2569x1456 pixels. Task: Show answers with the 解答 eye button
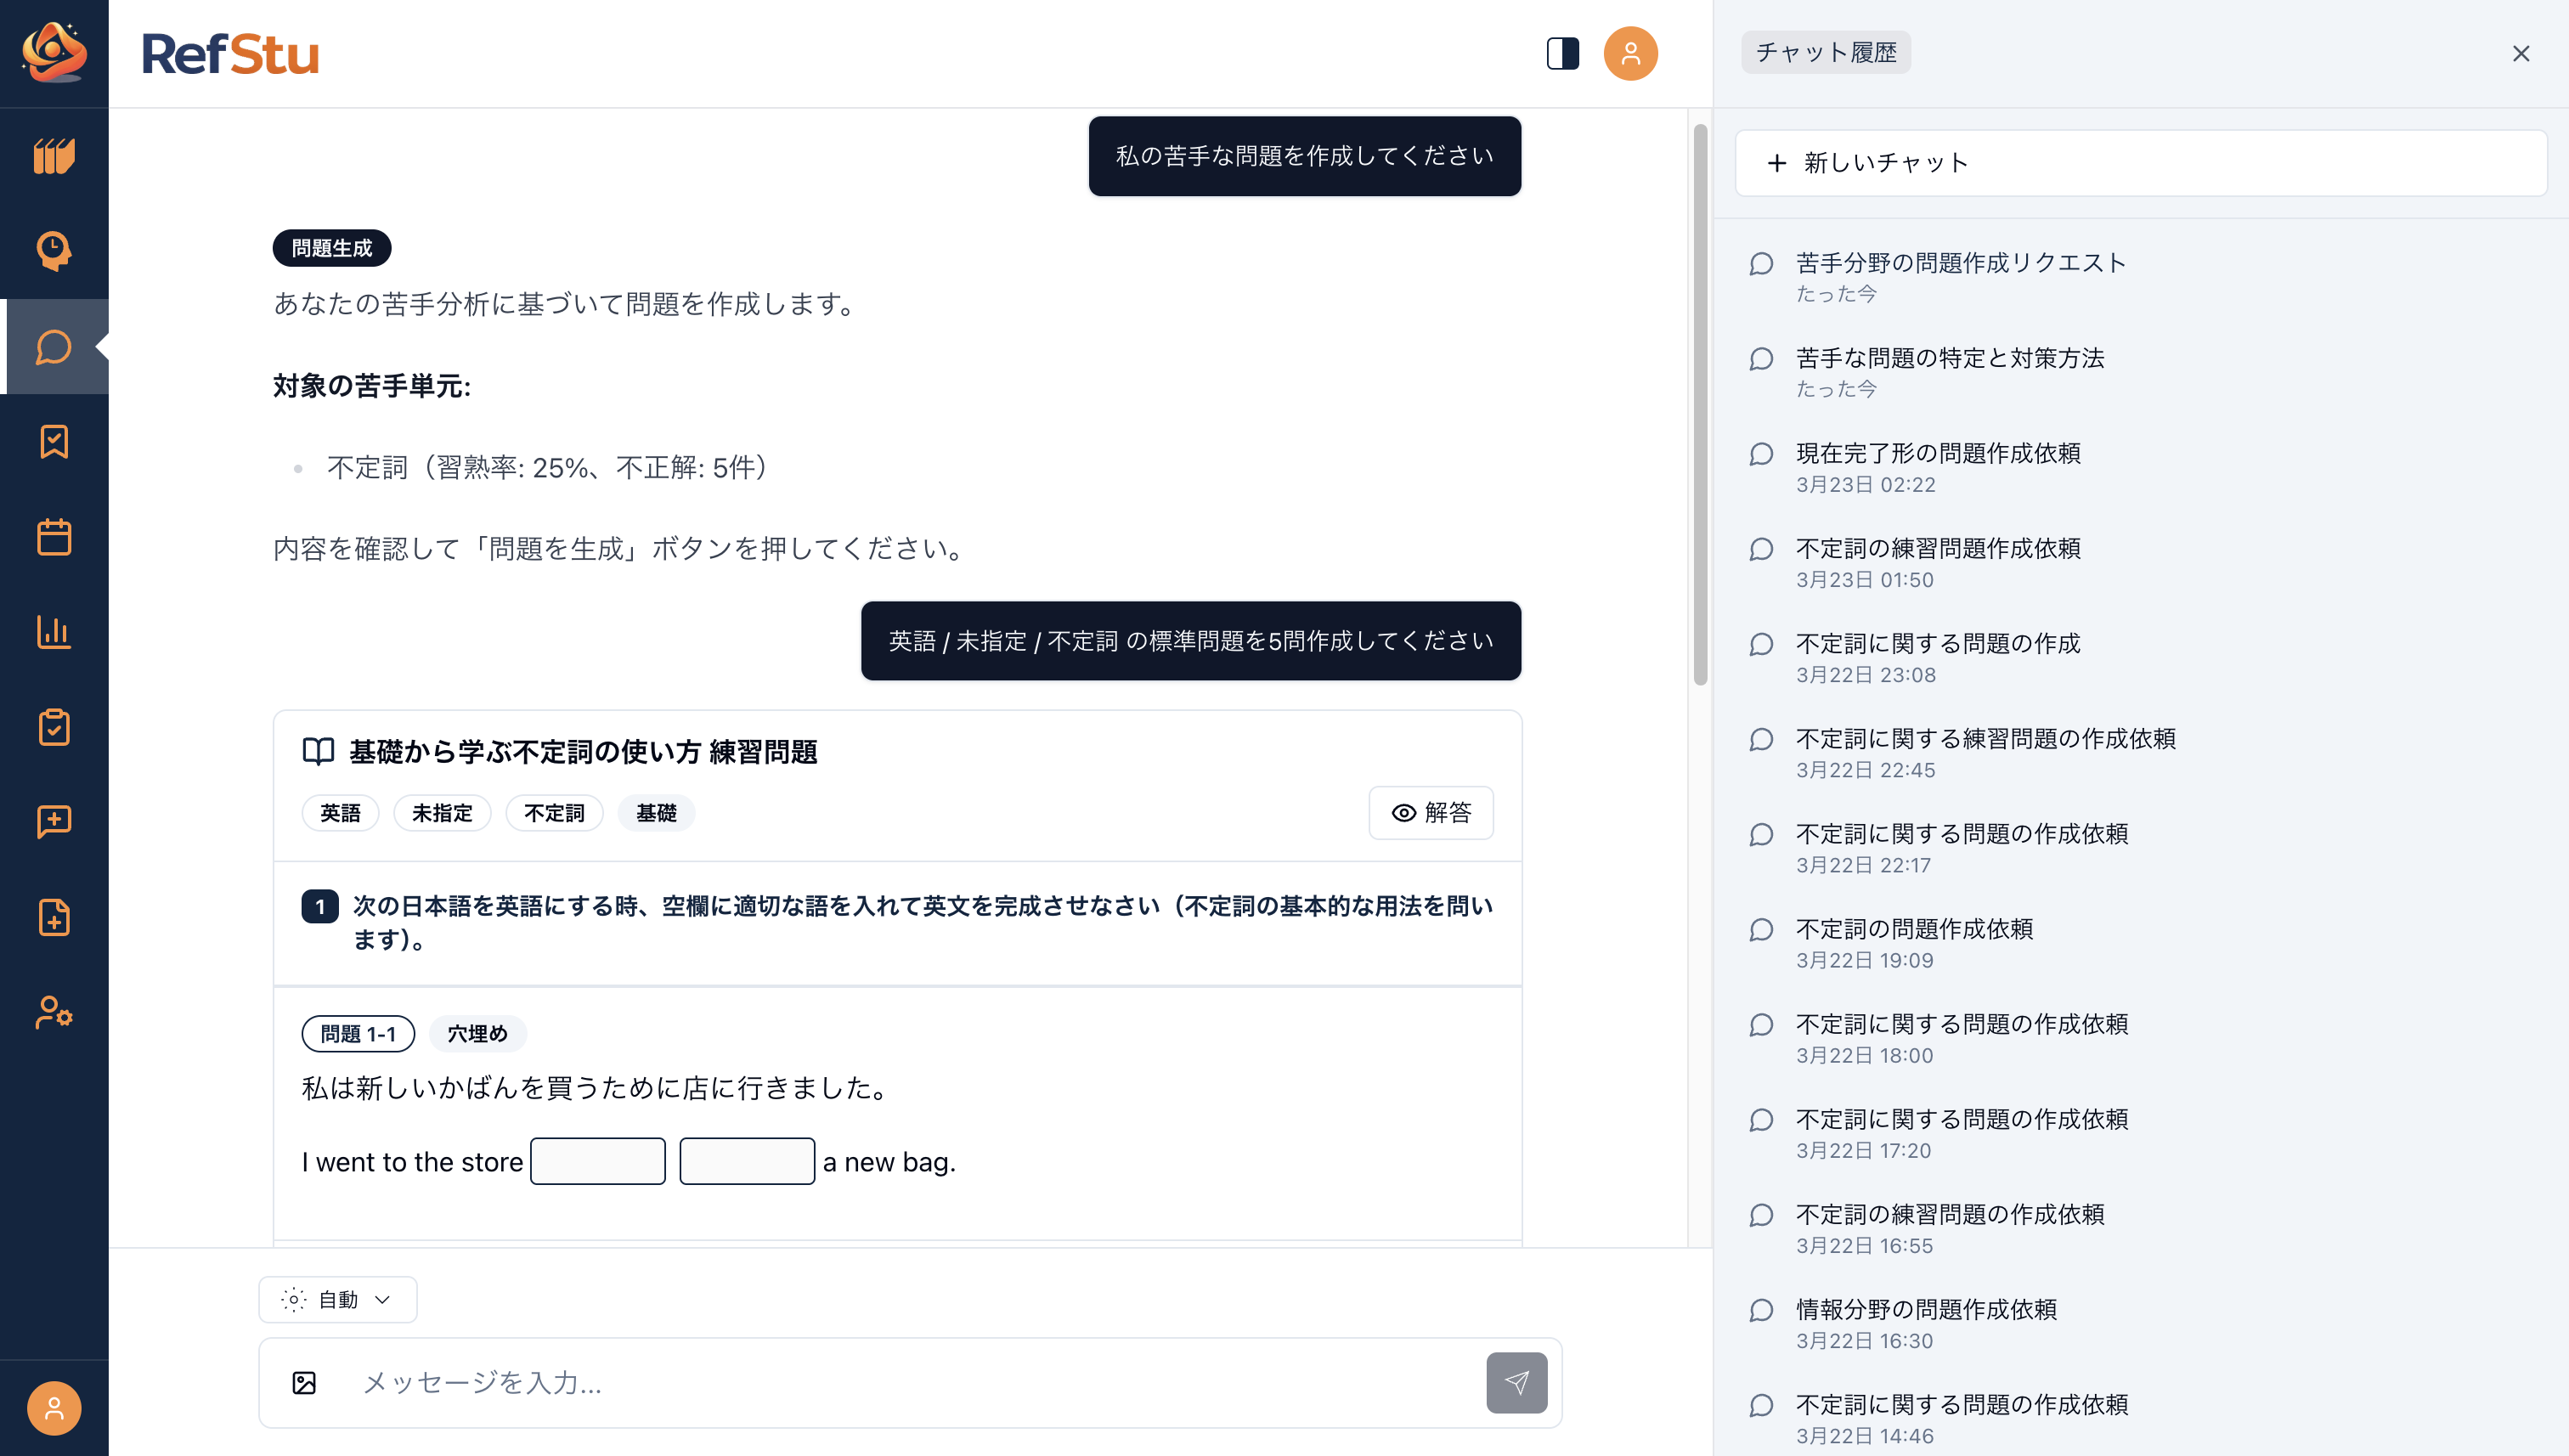coord(1430,813)
